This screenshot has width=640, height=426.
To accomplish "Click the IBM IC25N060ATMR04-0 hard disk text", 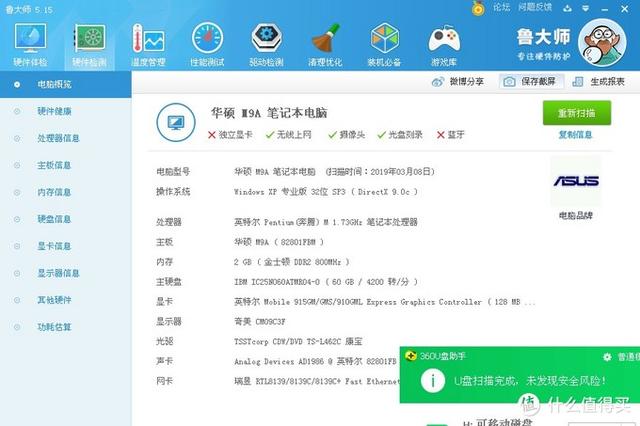I will point(326,282).
